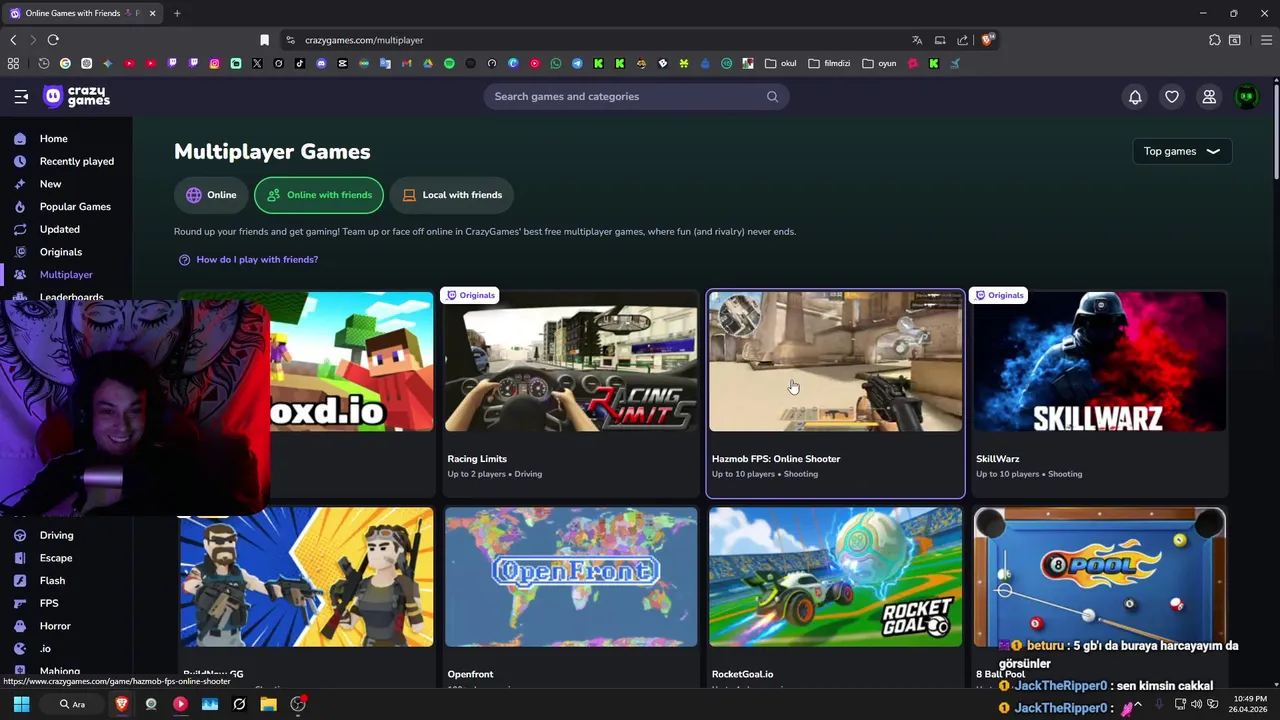1280x720 pixels.
Task: Click the Originals badge on Racing Limits card
Action: click(471, 295)
